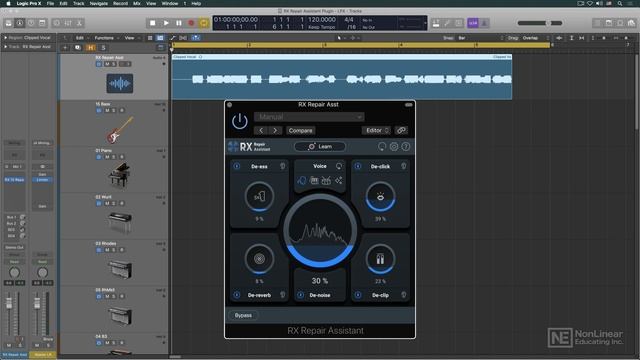Toggle the yellow Cycle mode button

click(x=204, y=23)
